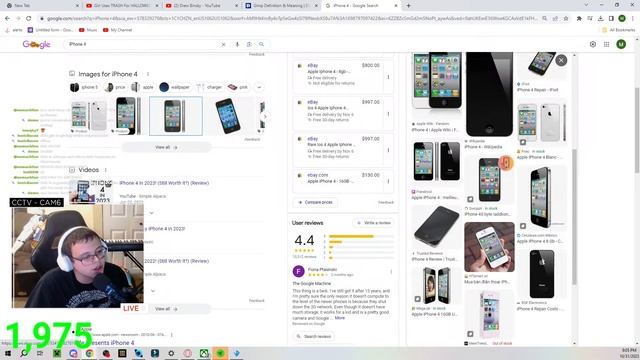The width and height of the screenshot is (640, 360).
Task: Open the Videos section options menu
Action: (106, 170)
